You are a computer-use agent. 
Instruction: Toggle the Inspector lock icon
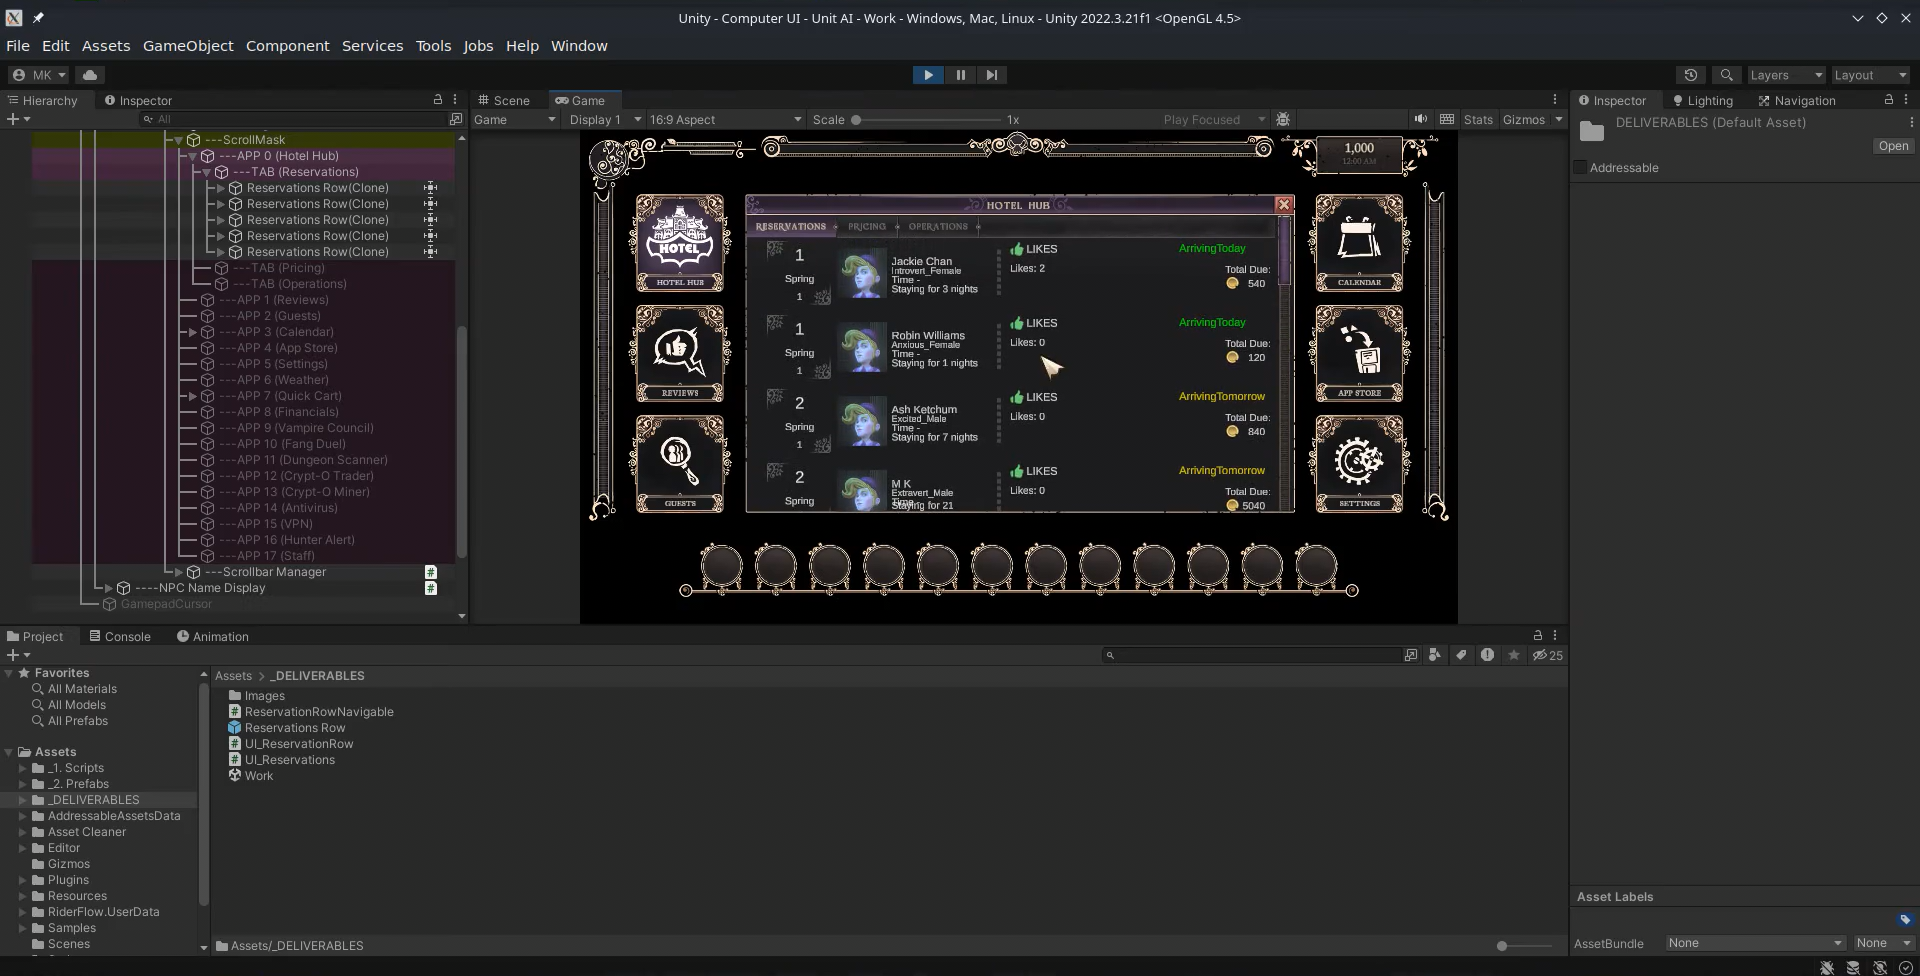pyautogui.click(x=1888, y=100)
